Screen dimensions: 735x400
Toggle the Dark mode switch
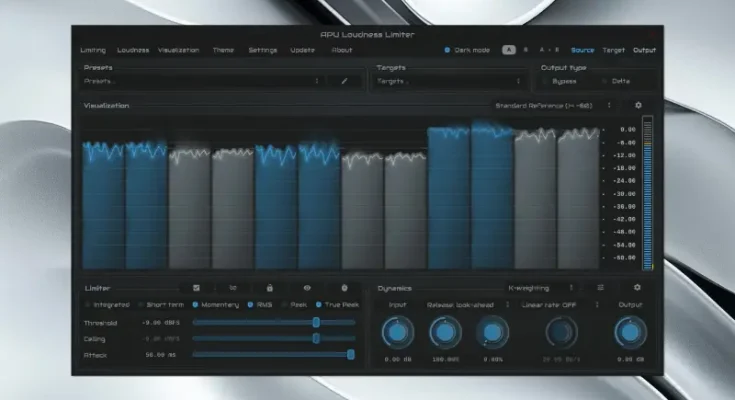(448, 50)
